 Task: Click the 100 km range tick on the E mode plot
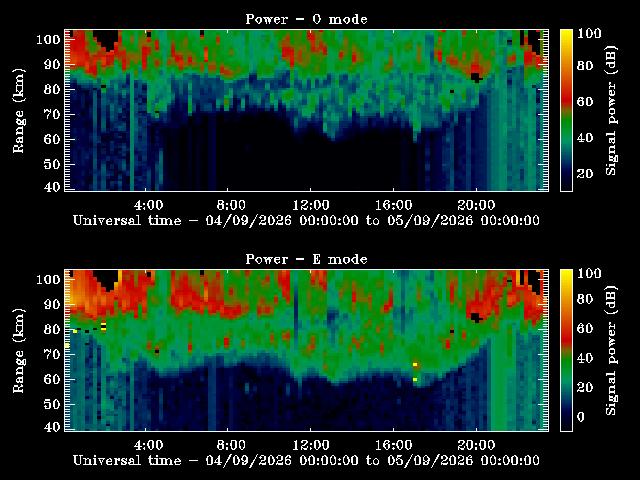click(48, 280)
